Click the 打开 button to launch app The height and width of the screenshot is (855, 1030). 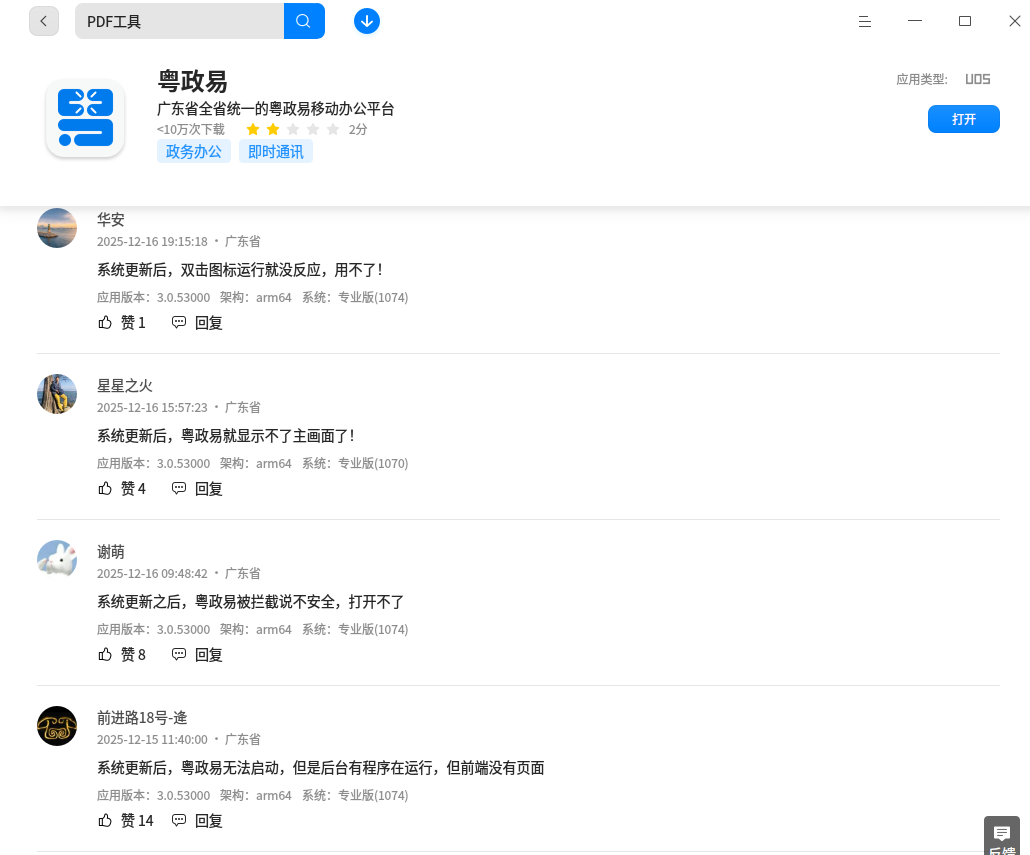(964, 119)
